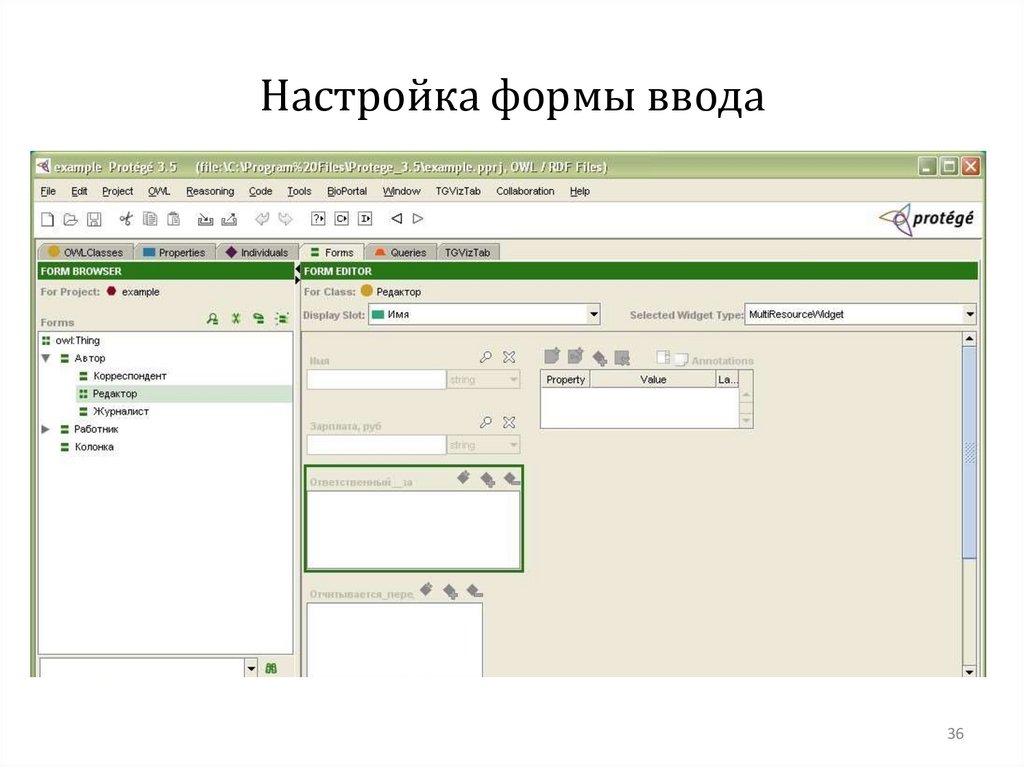Click the 'I' boxed toolbar icon
Screen dimensions: 1024x767
click(x=365, y=219)
